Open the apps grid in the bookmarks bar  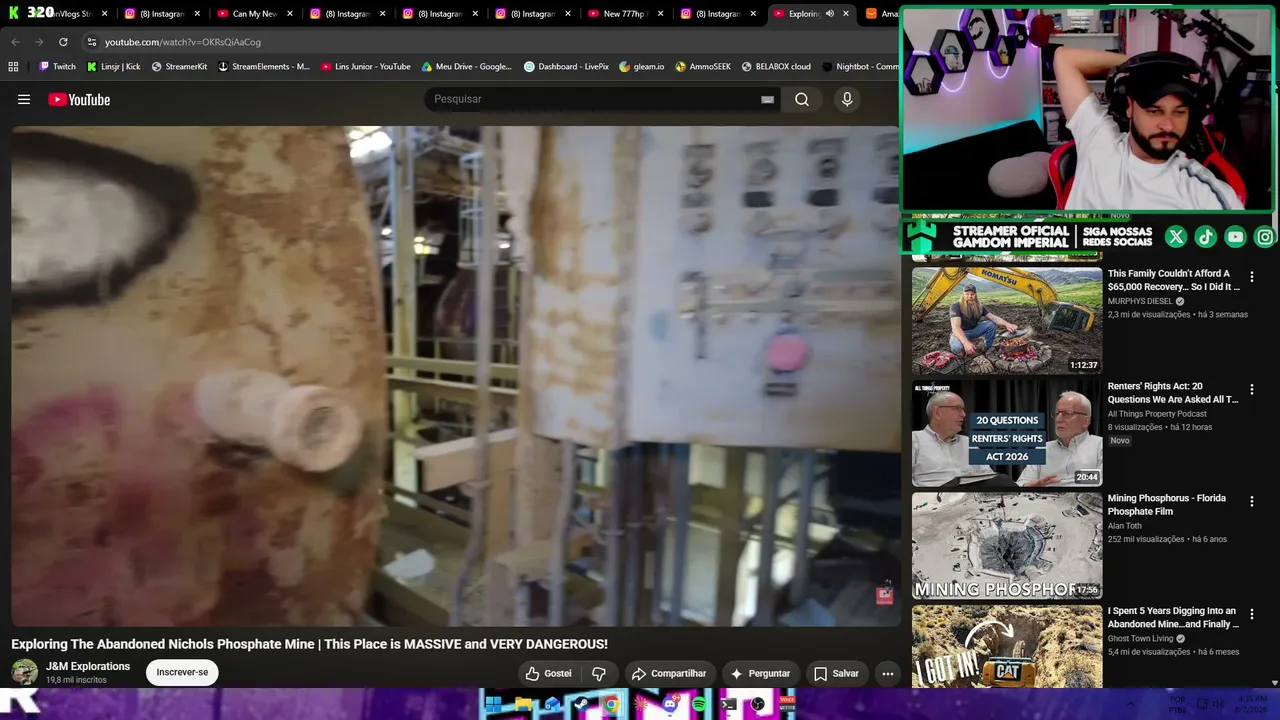pyautogui.click(x=13, y=67)
